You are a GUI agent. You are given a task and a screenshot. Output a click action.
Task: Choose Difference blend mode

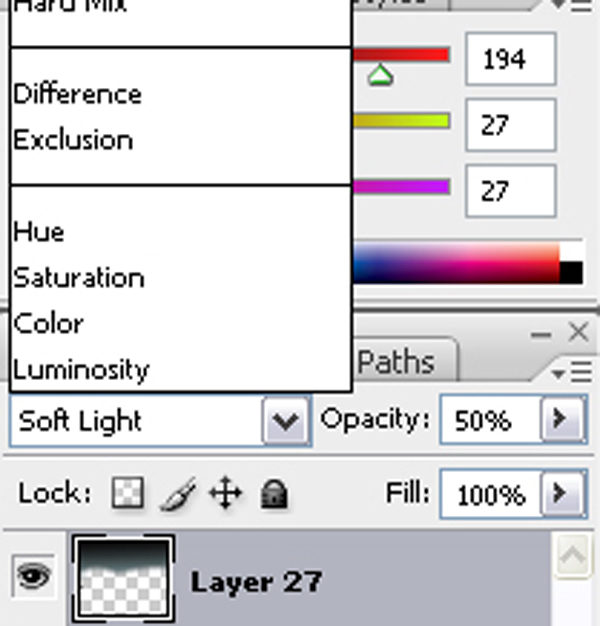77,94
